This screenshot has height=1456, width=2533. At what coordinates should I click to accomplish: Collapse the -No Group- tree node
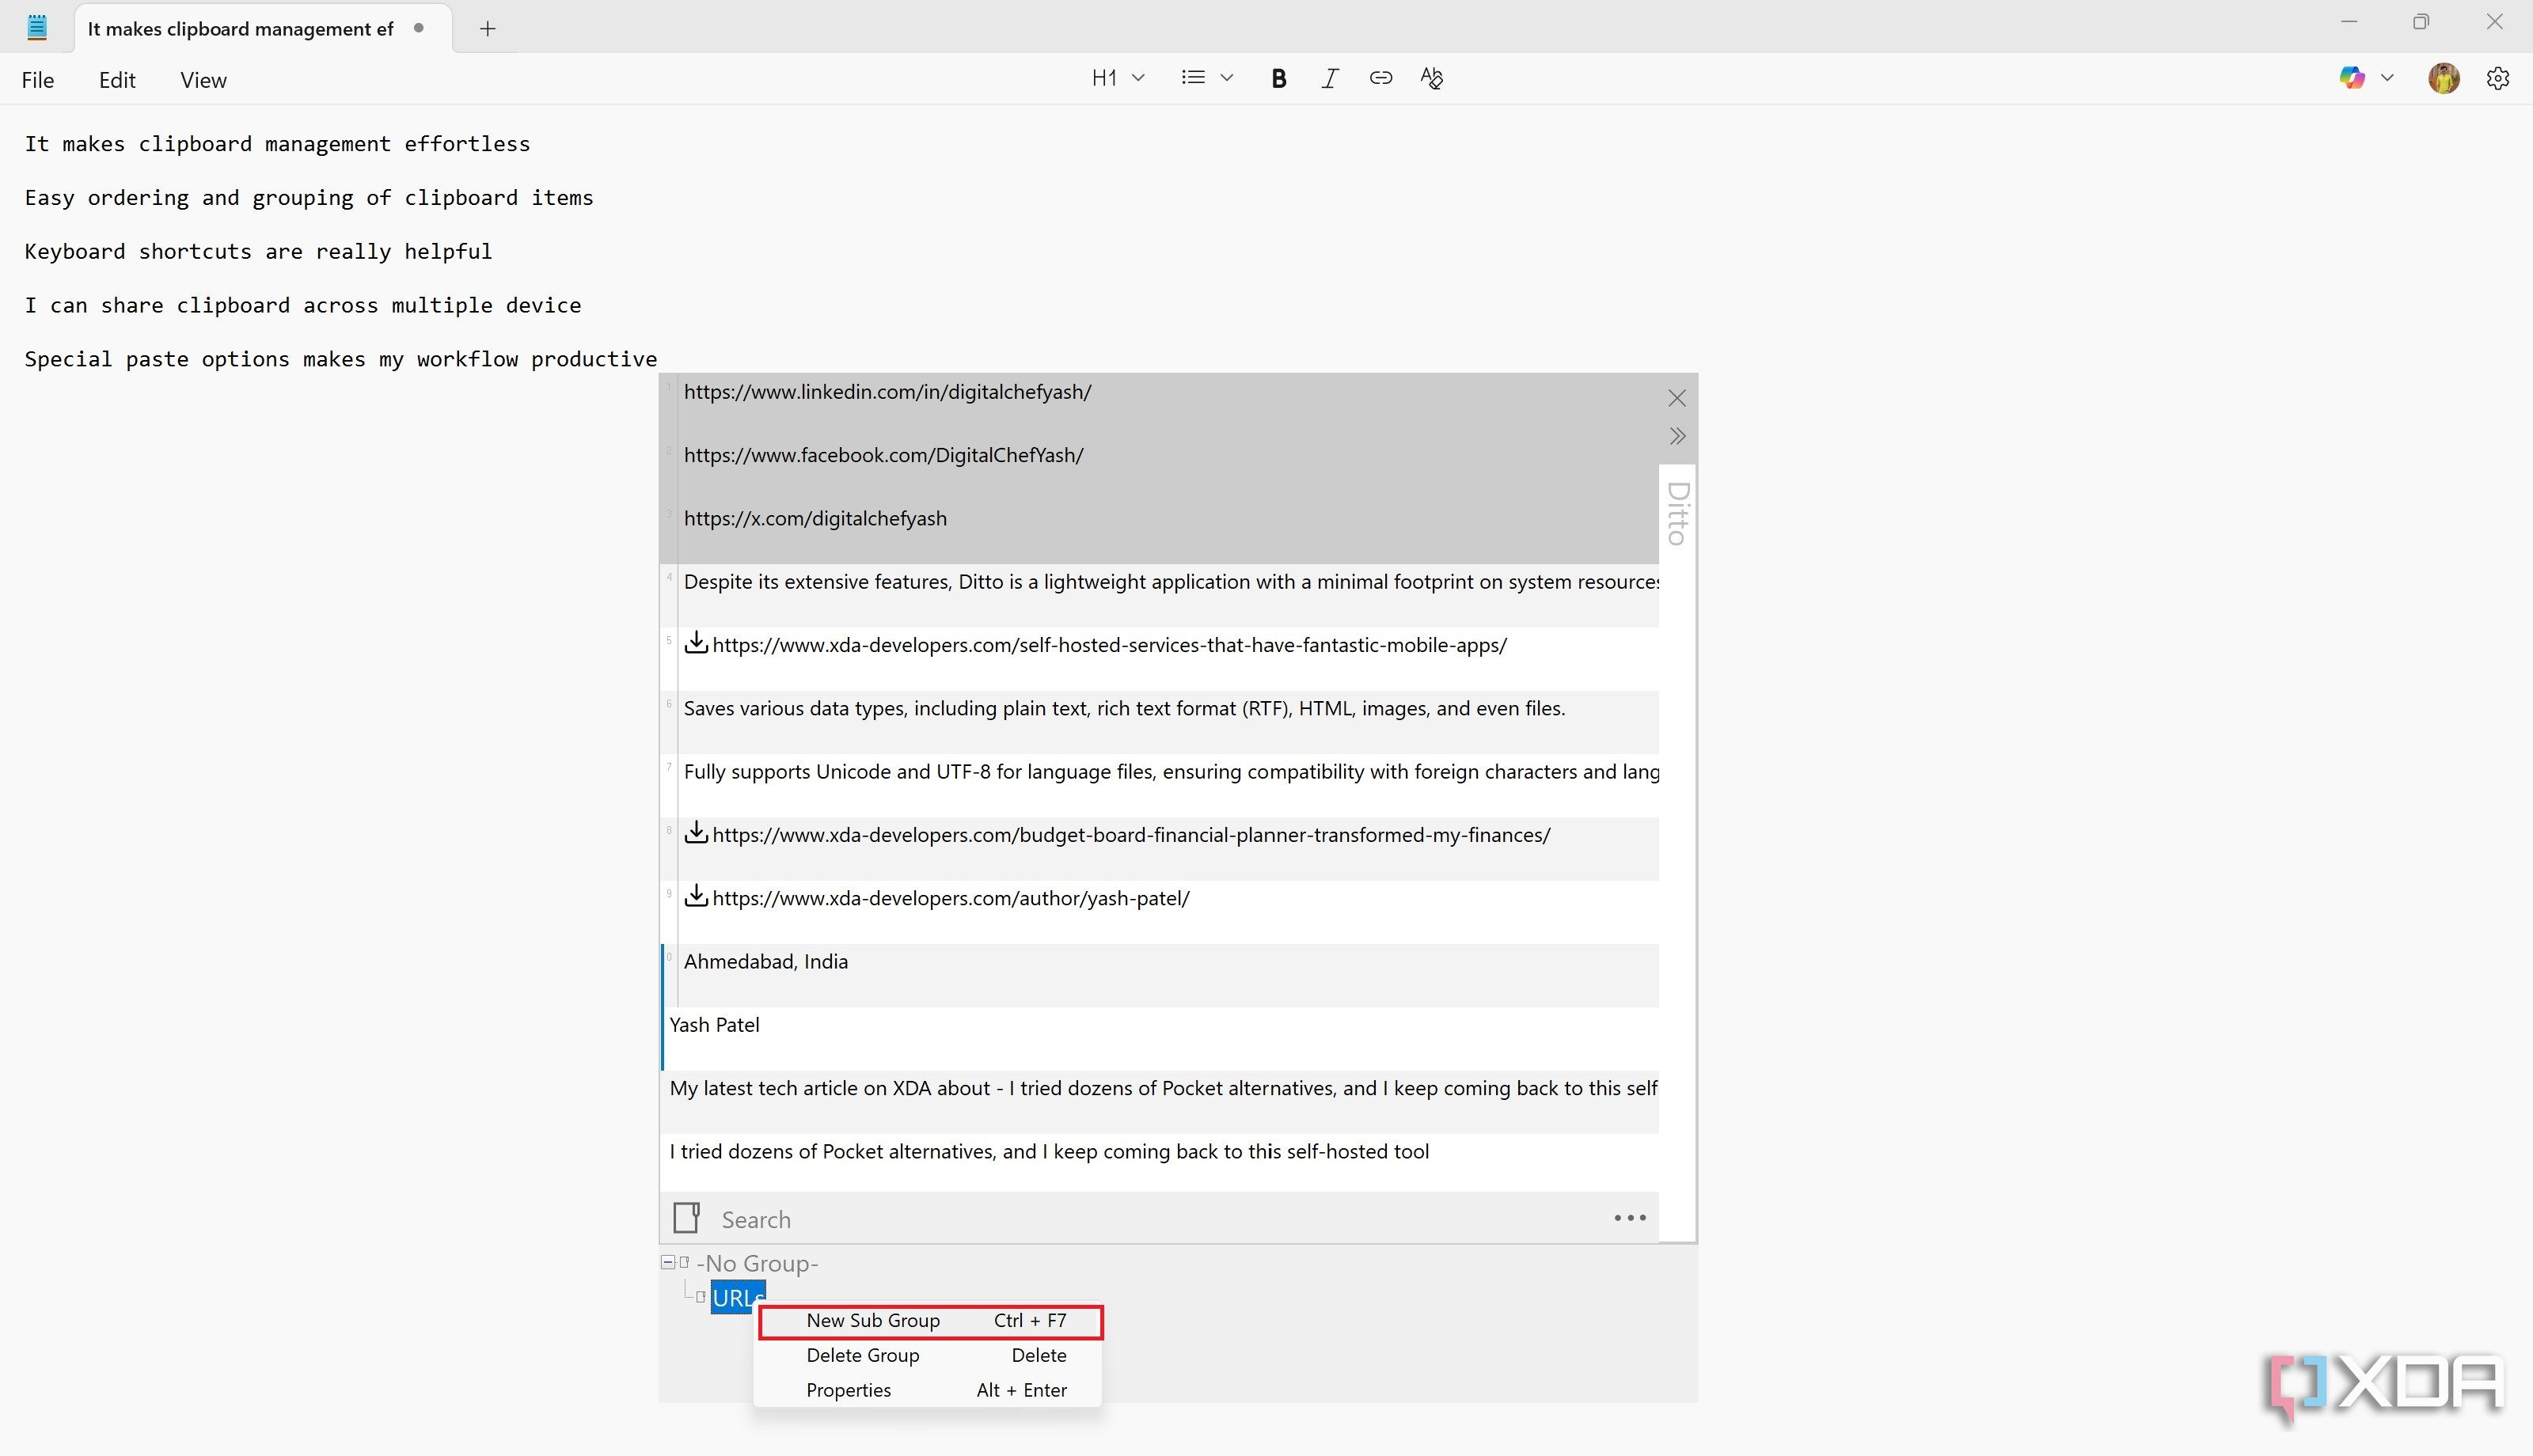667,1262
